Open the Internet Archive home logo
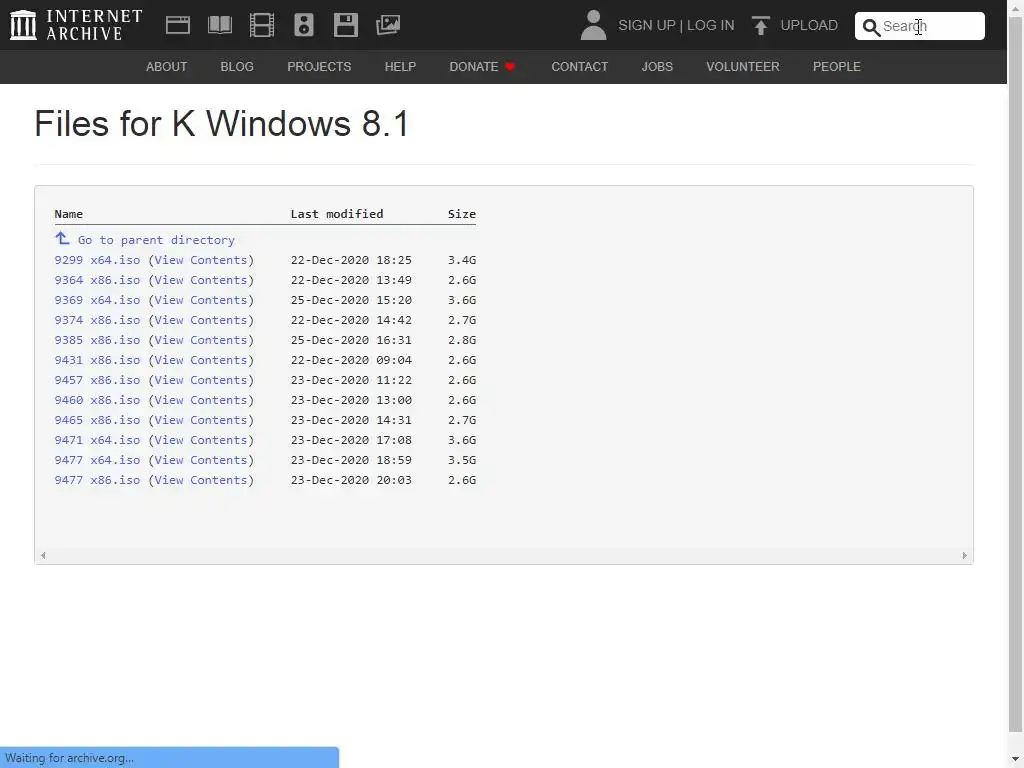This screenshot has height=768, width=1024. click(76, 25)
